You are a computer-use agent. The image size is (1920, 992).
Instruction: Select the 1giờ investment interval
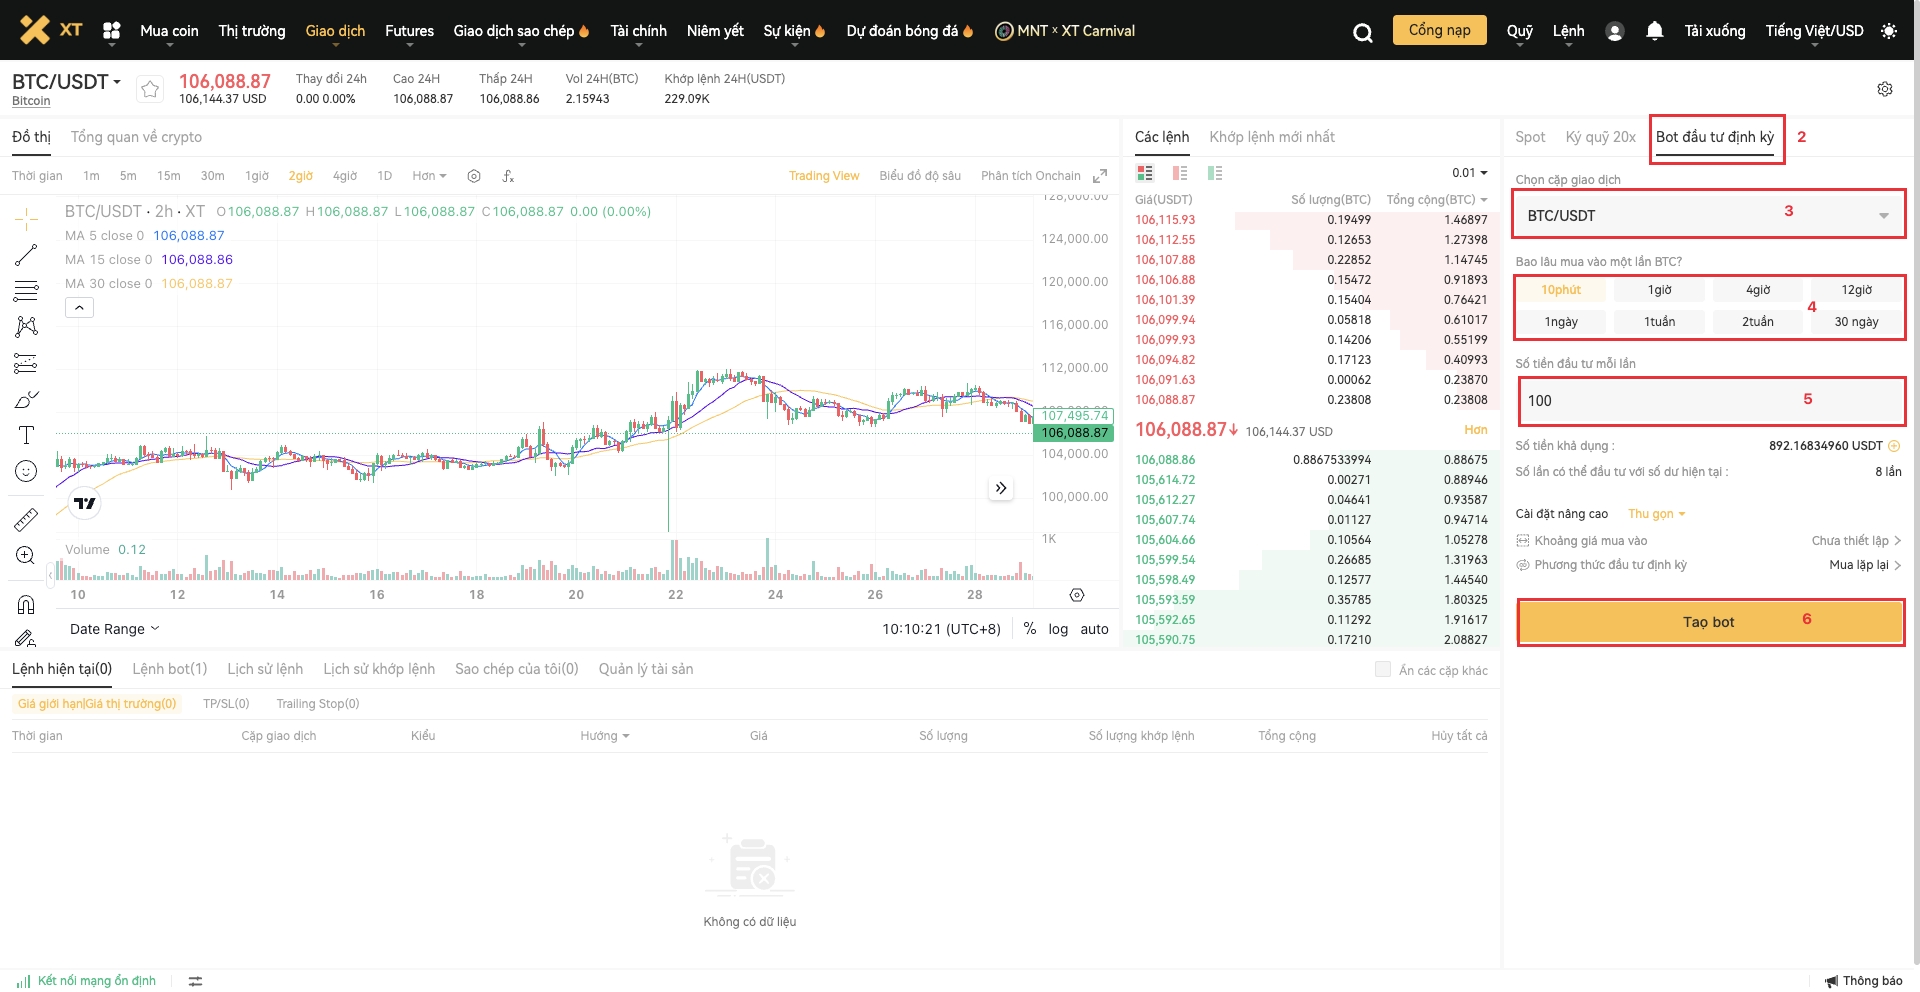pyautogui.click(x=1659, y=290)
